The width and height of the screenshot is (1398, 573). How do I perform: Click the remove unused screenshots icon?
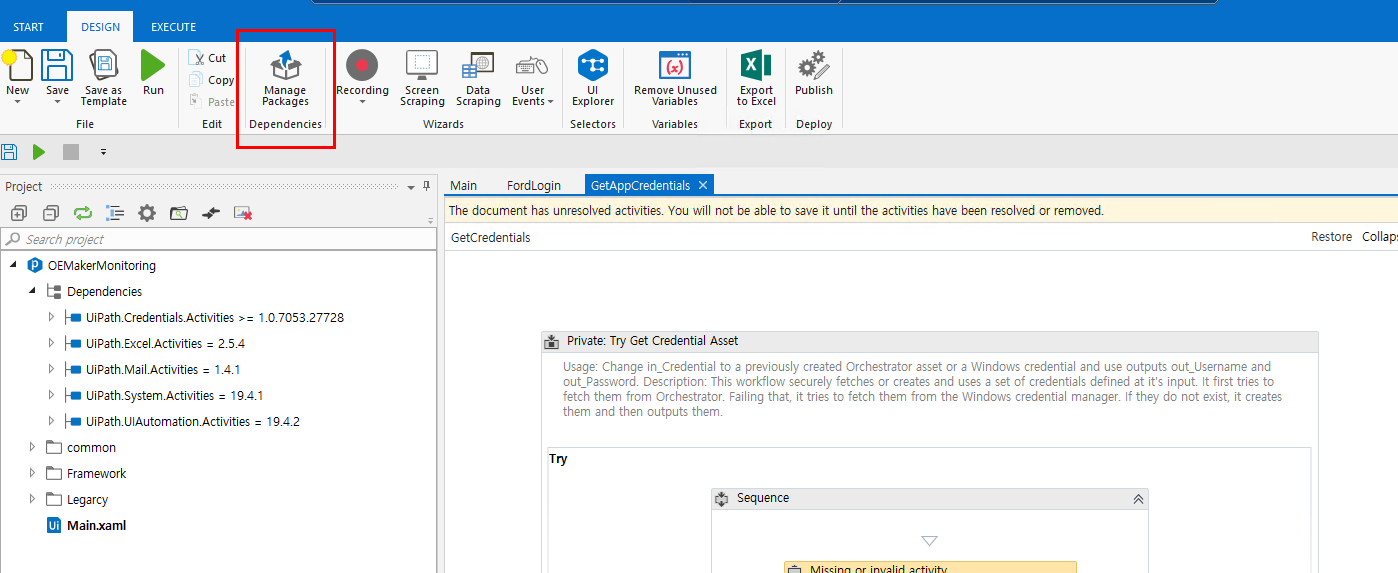242,213
